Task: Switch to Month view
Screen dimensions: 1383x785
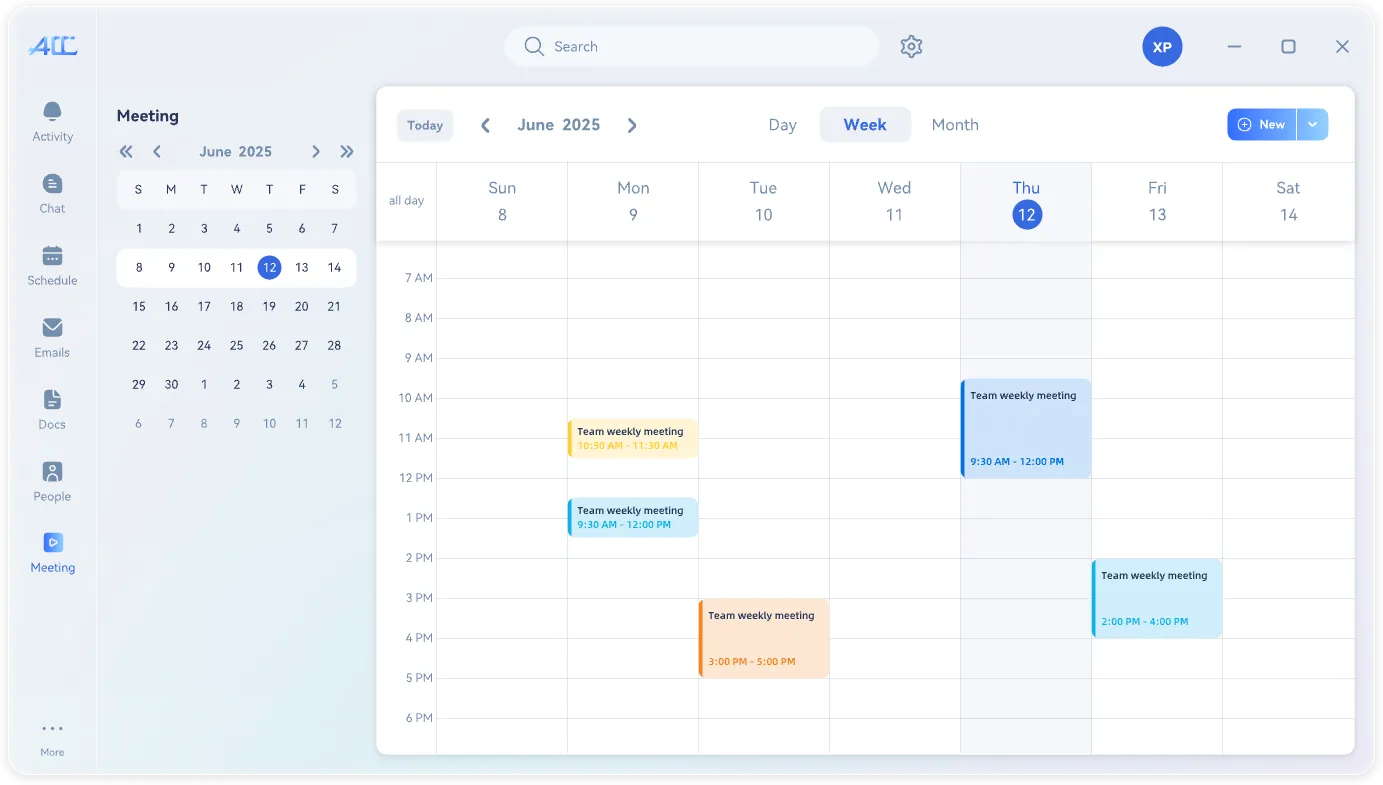Action: tap(955, 125)
